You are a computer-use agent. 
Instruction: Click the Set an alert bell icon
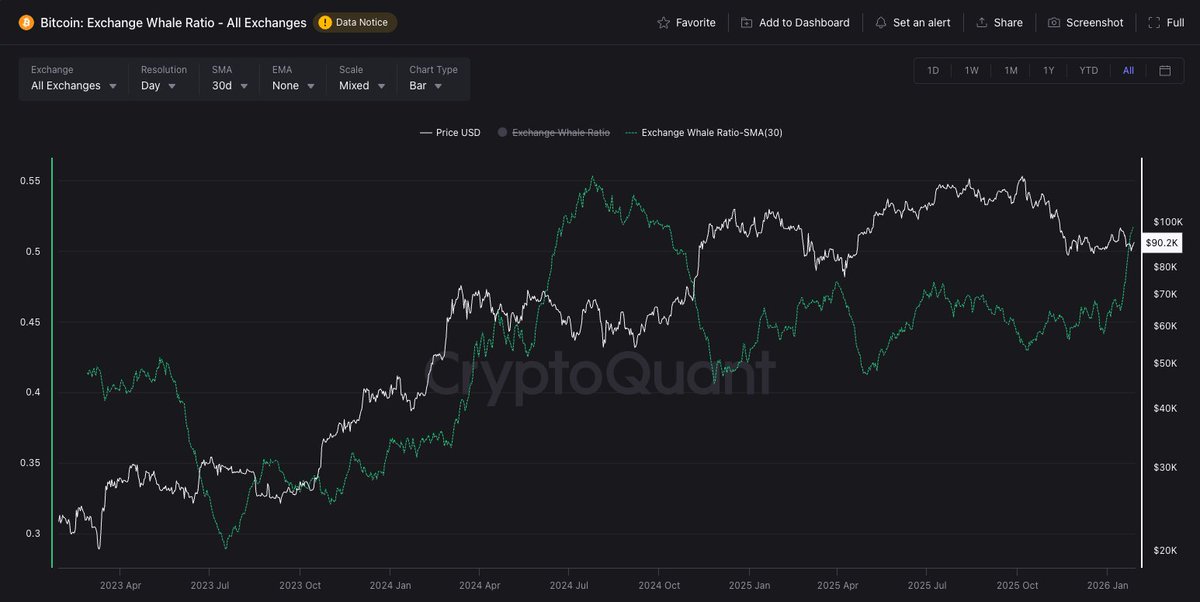881,22
